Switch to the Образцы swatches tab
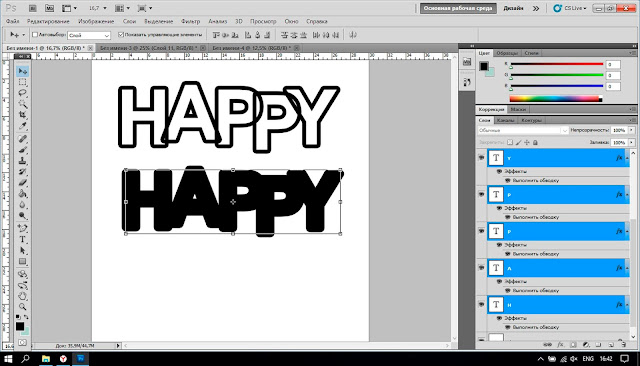640x366 pixels. 507,53
